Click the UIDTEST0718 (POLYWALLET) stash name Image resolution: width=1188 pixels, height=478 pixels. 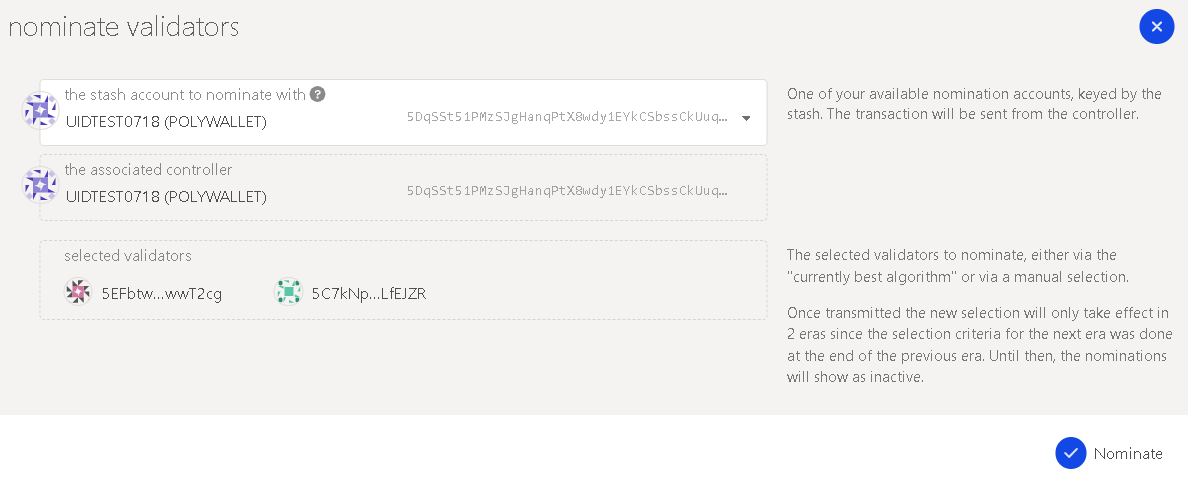[166, 122]
